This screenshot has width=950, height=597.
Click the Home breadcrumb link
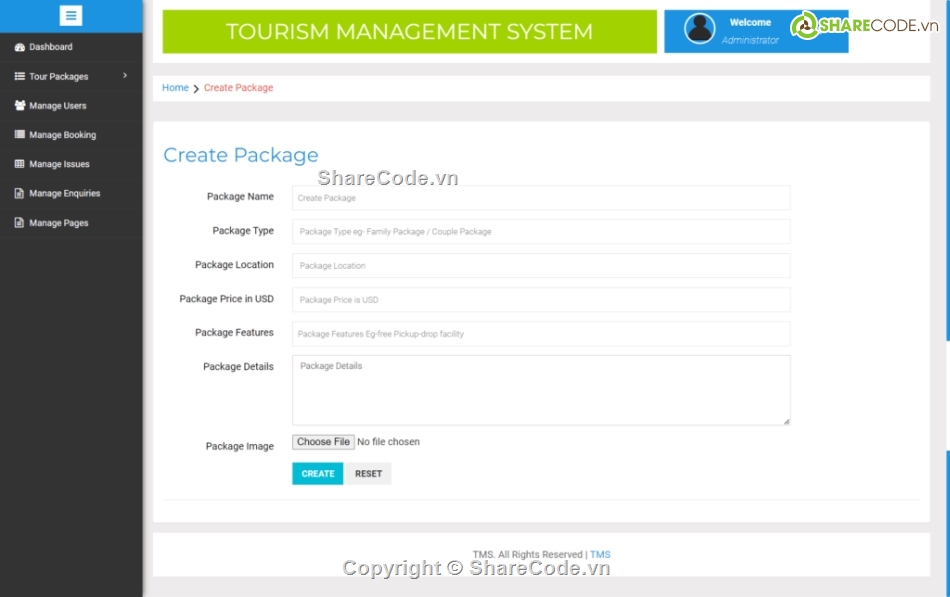[x=175, y=88]
